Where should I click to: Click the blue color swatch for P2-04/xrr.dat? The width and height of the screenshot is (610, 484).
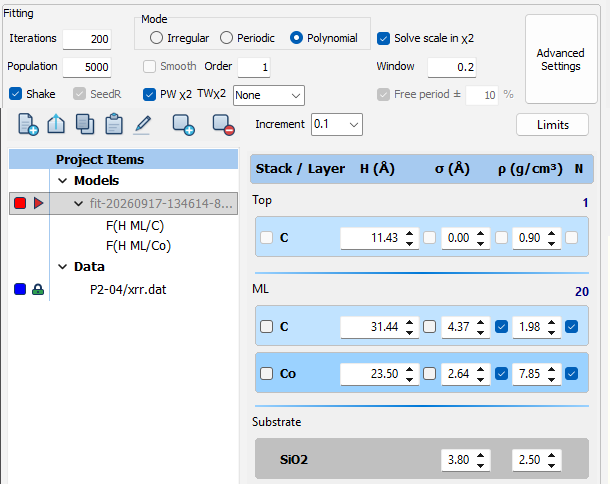tap(20, 289)
